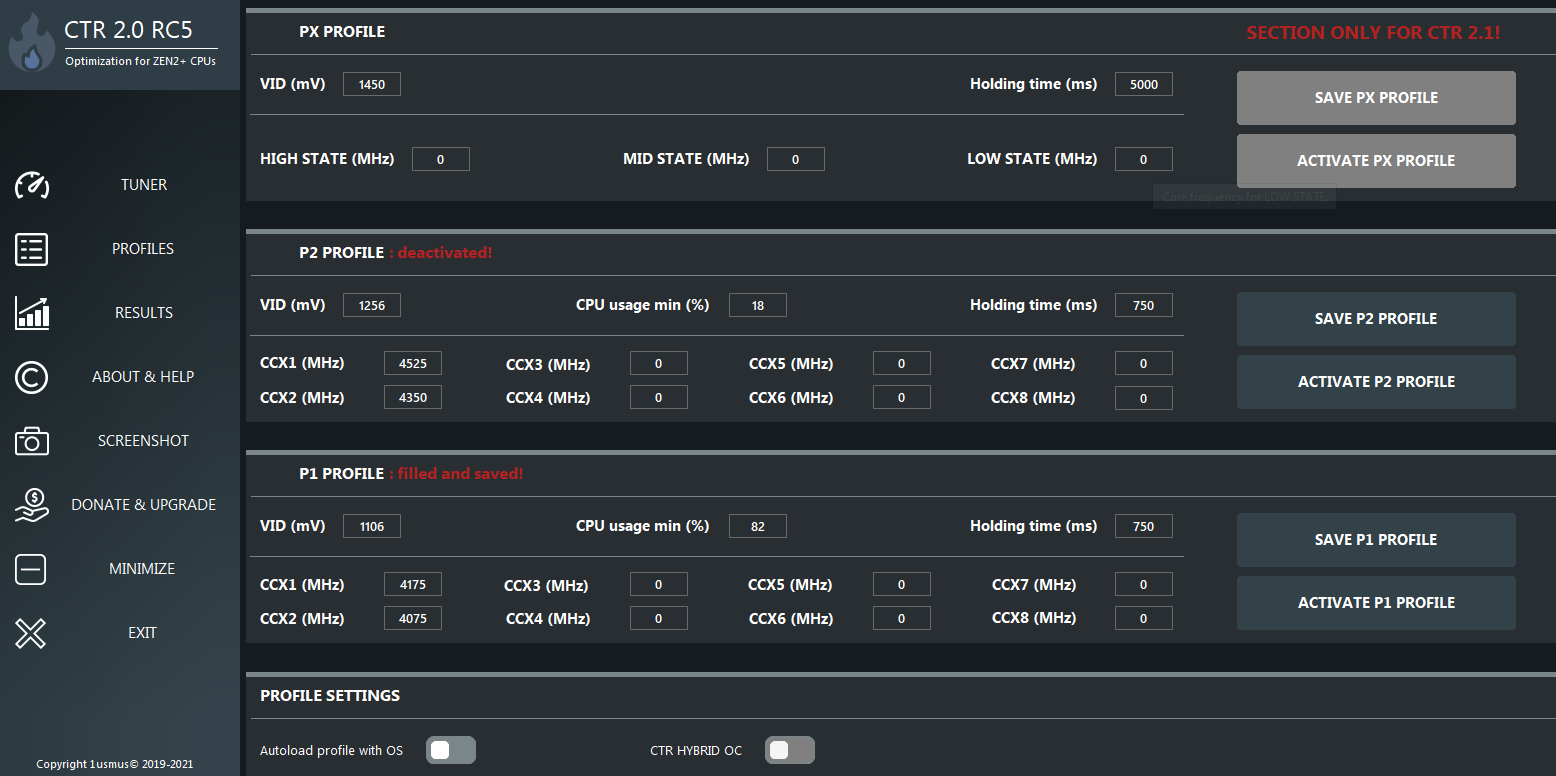1556x776 pixels.
Task: Open the PROFILES menu item
Action: point(143,249)
